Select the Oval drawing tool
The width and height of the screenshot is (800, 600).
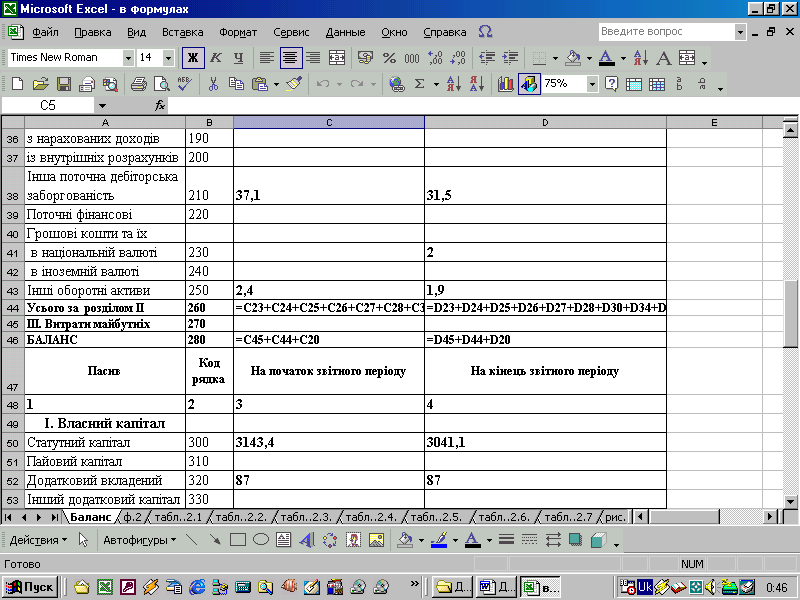click(x=261, y=540)
